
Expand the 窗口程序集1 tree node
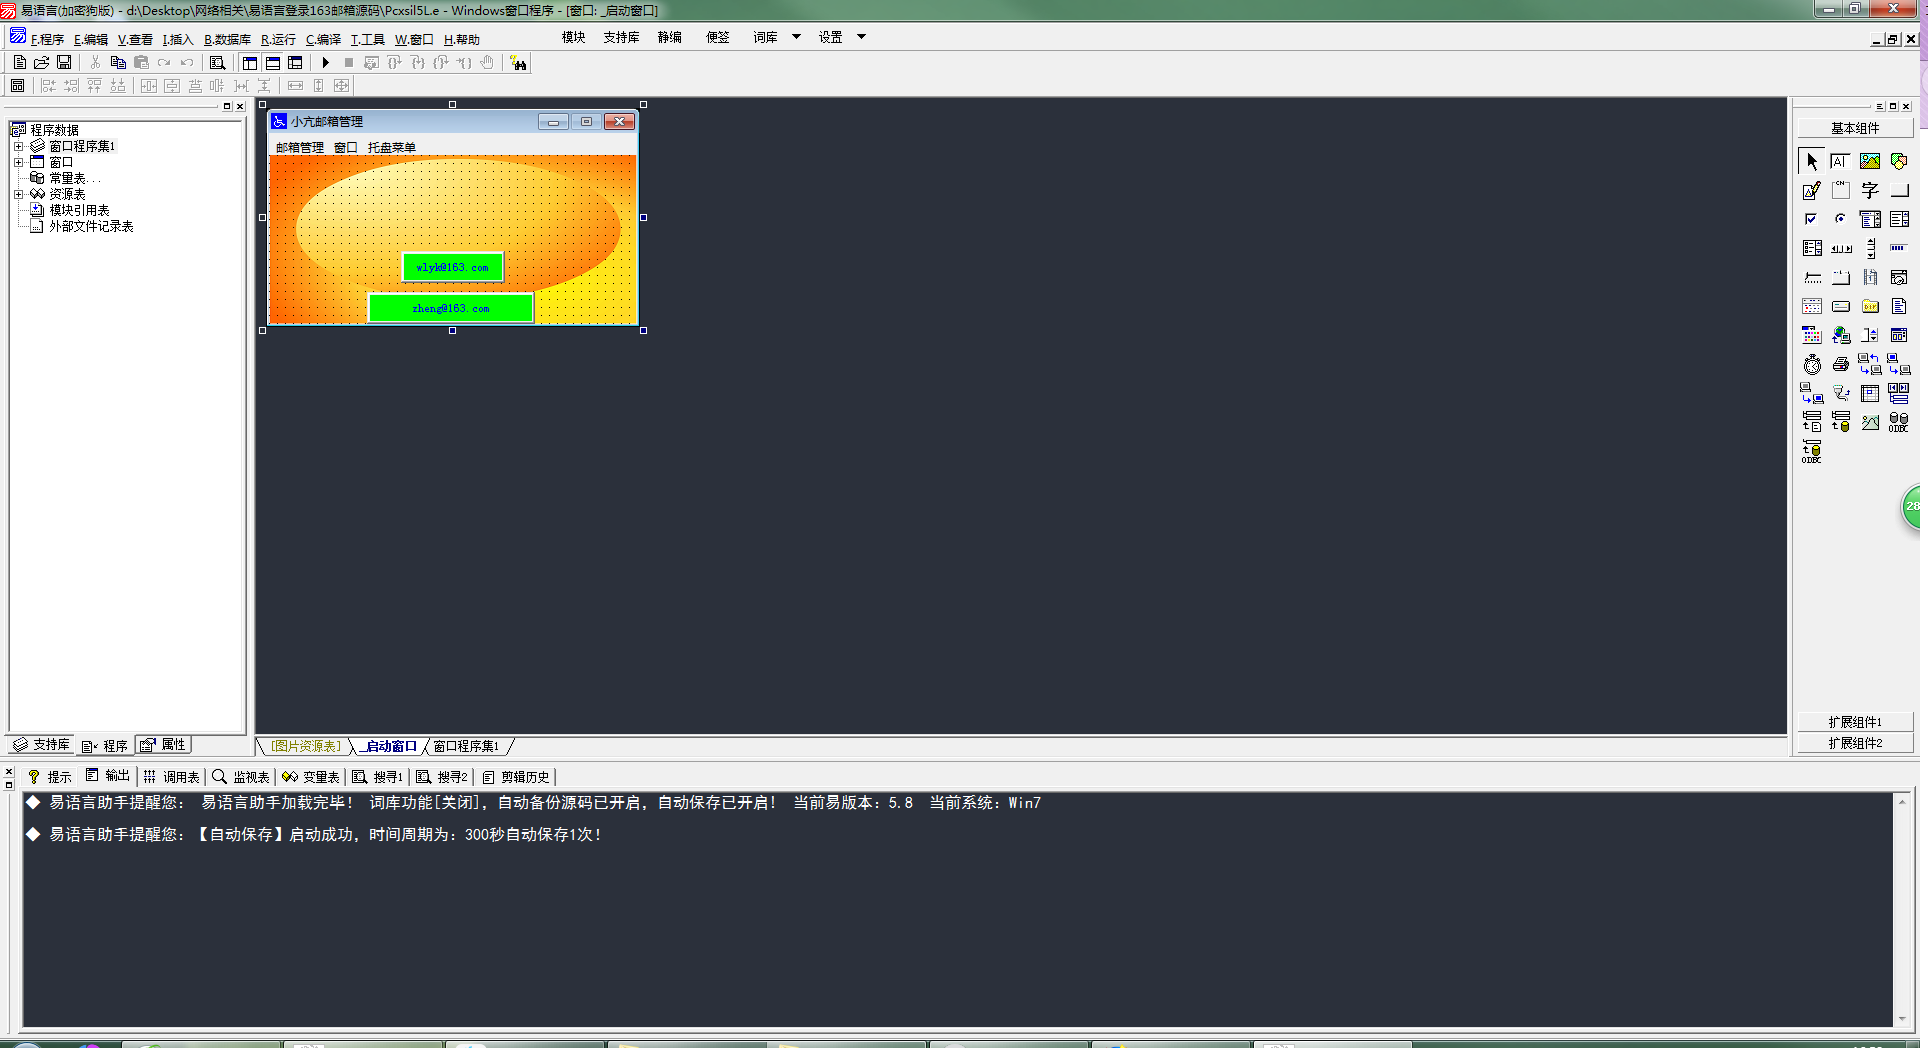click(18, 146)
